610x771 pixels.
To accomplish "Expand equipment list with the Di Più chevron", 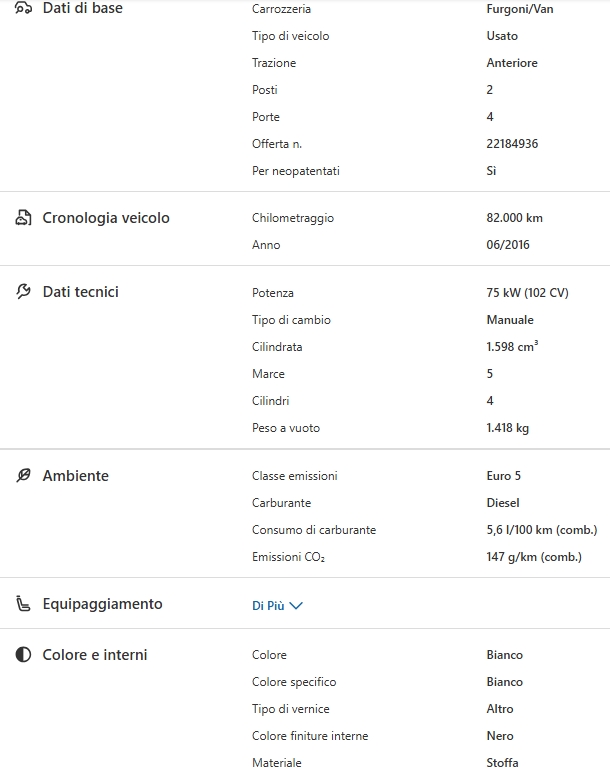I will (x=295, y=605).
